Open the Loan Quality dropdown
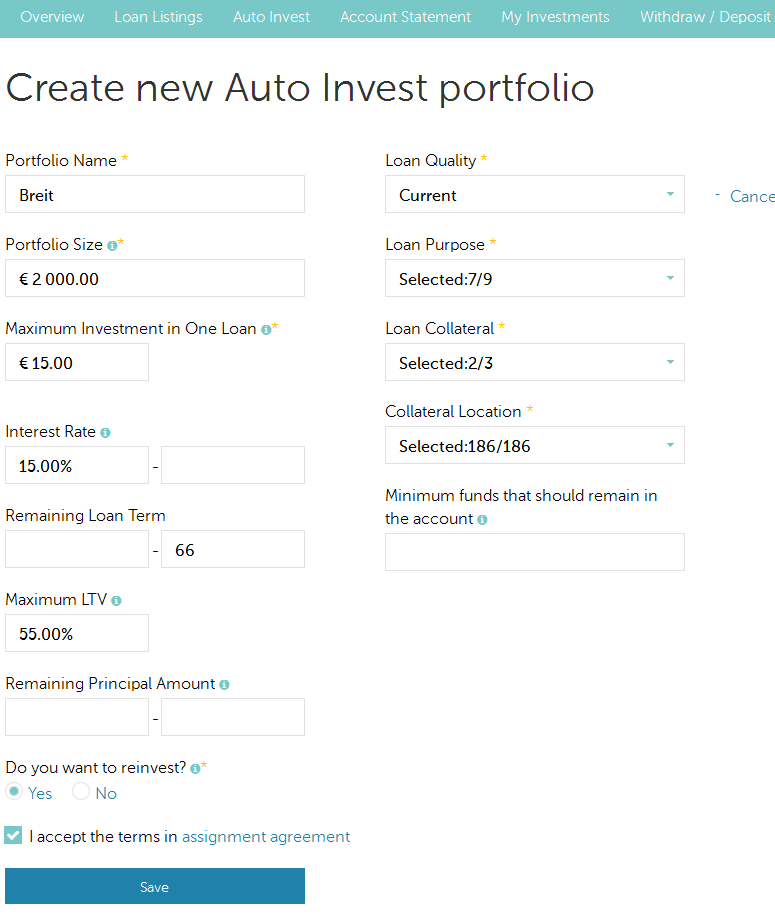 tap(535, 195)
